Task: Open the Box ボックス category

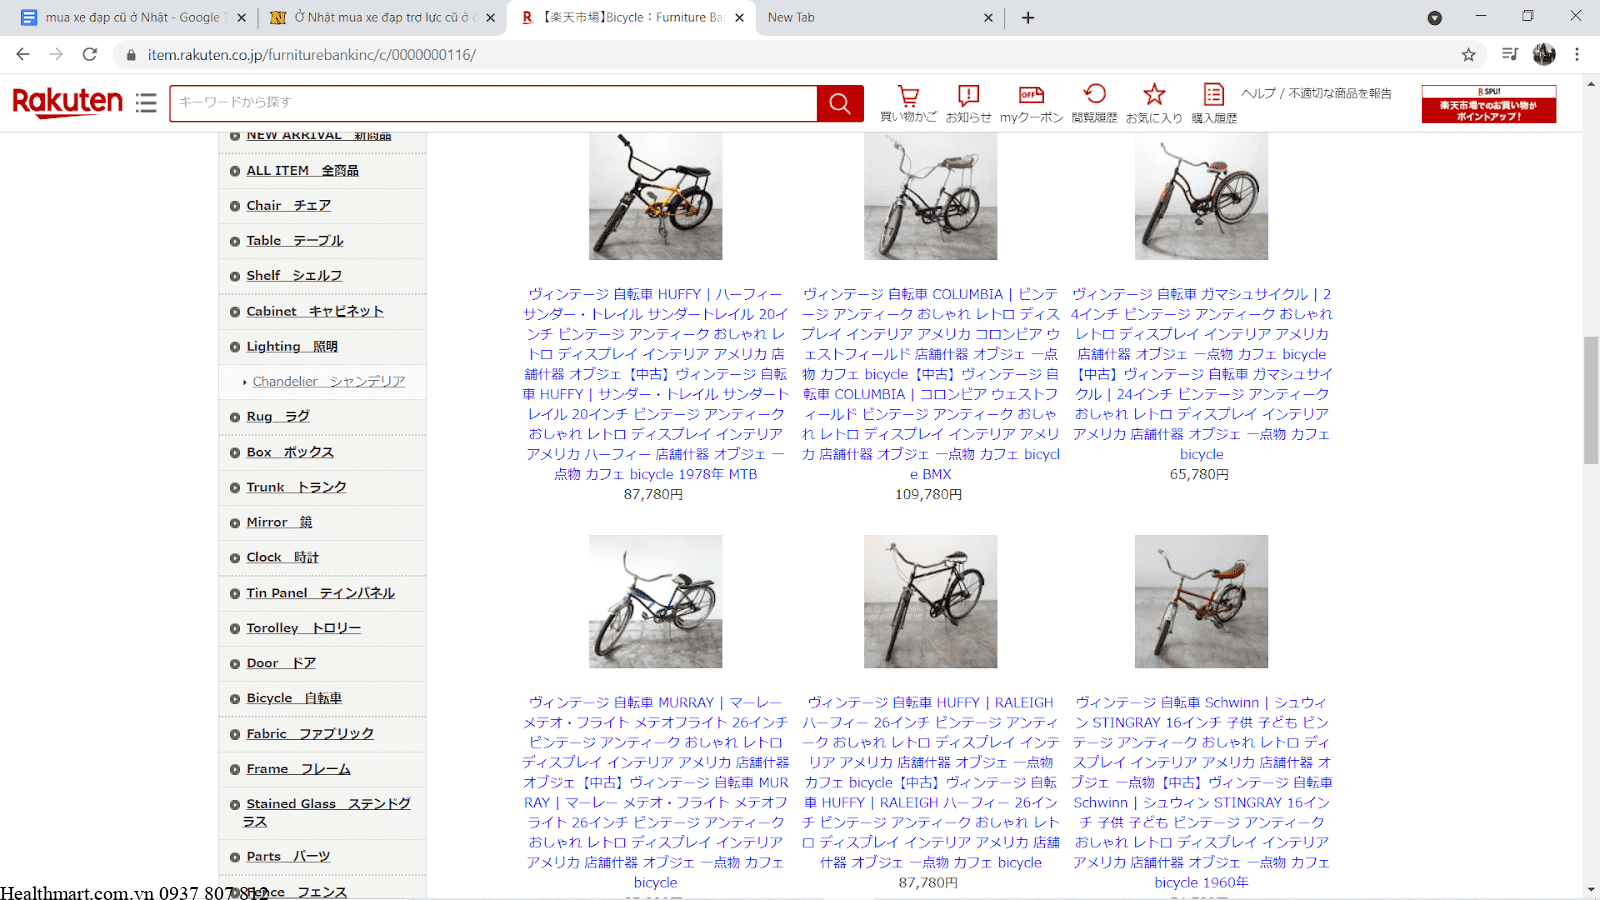Action: point(290,453)
